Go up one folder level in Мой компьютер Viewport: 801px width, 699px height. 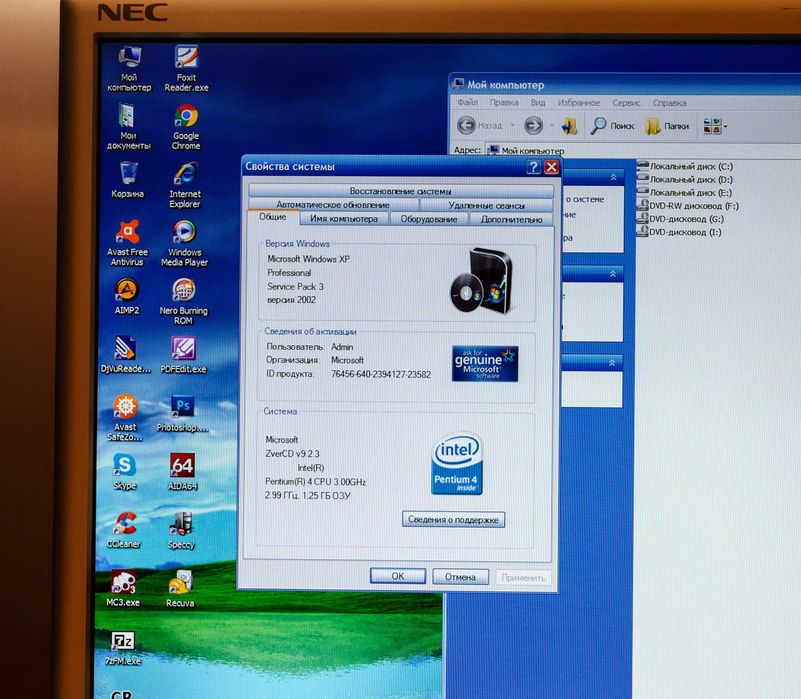(569, 126)
